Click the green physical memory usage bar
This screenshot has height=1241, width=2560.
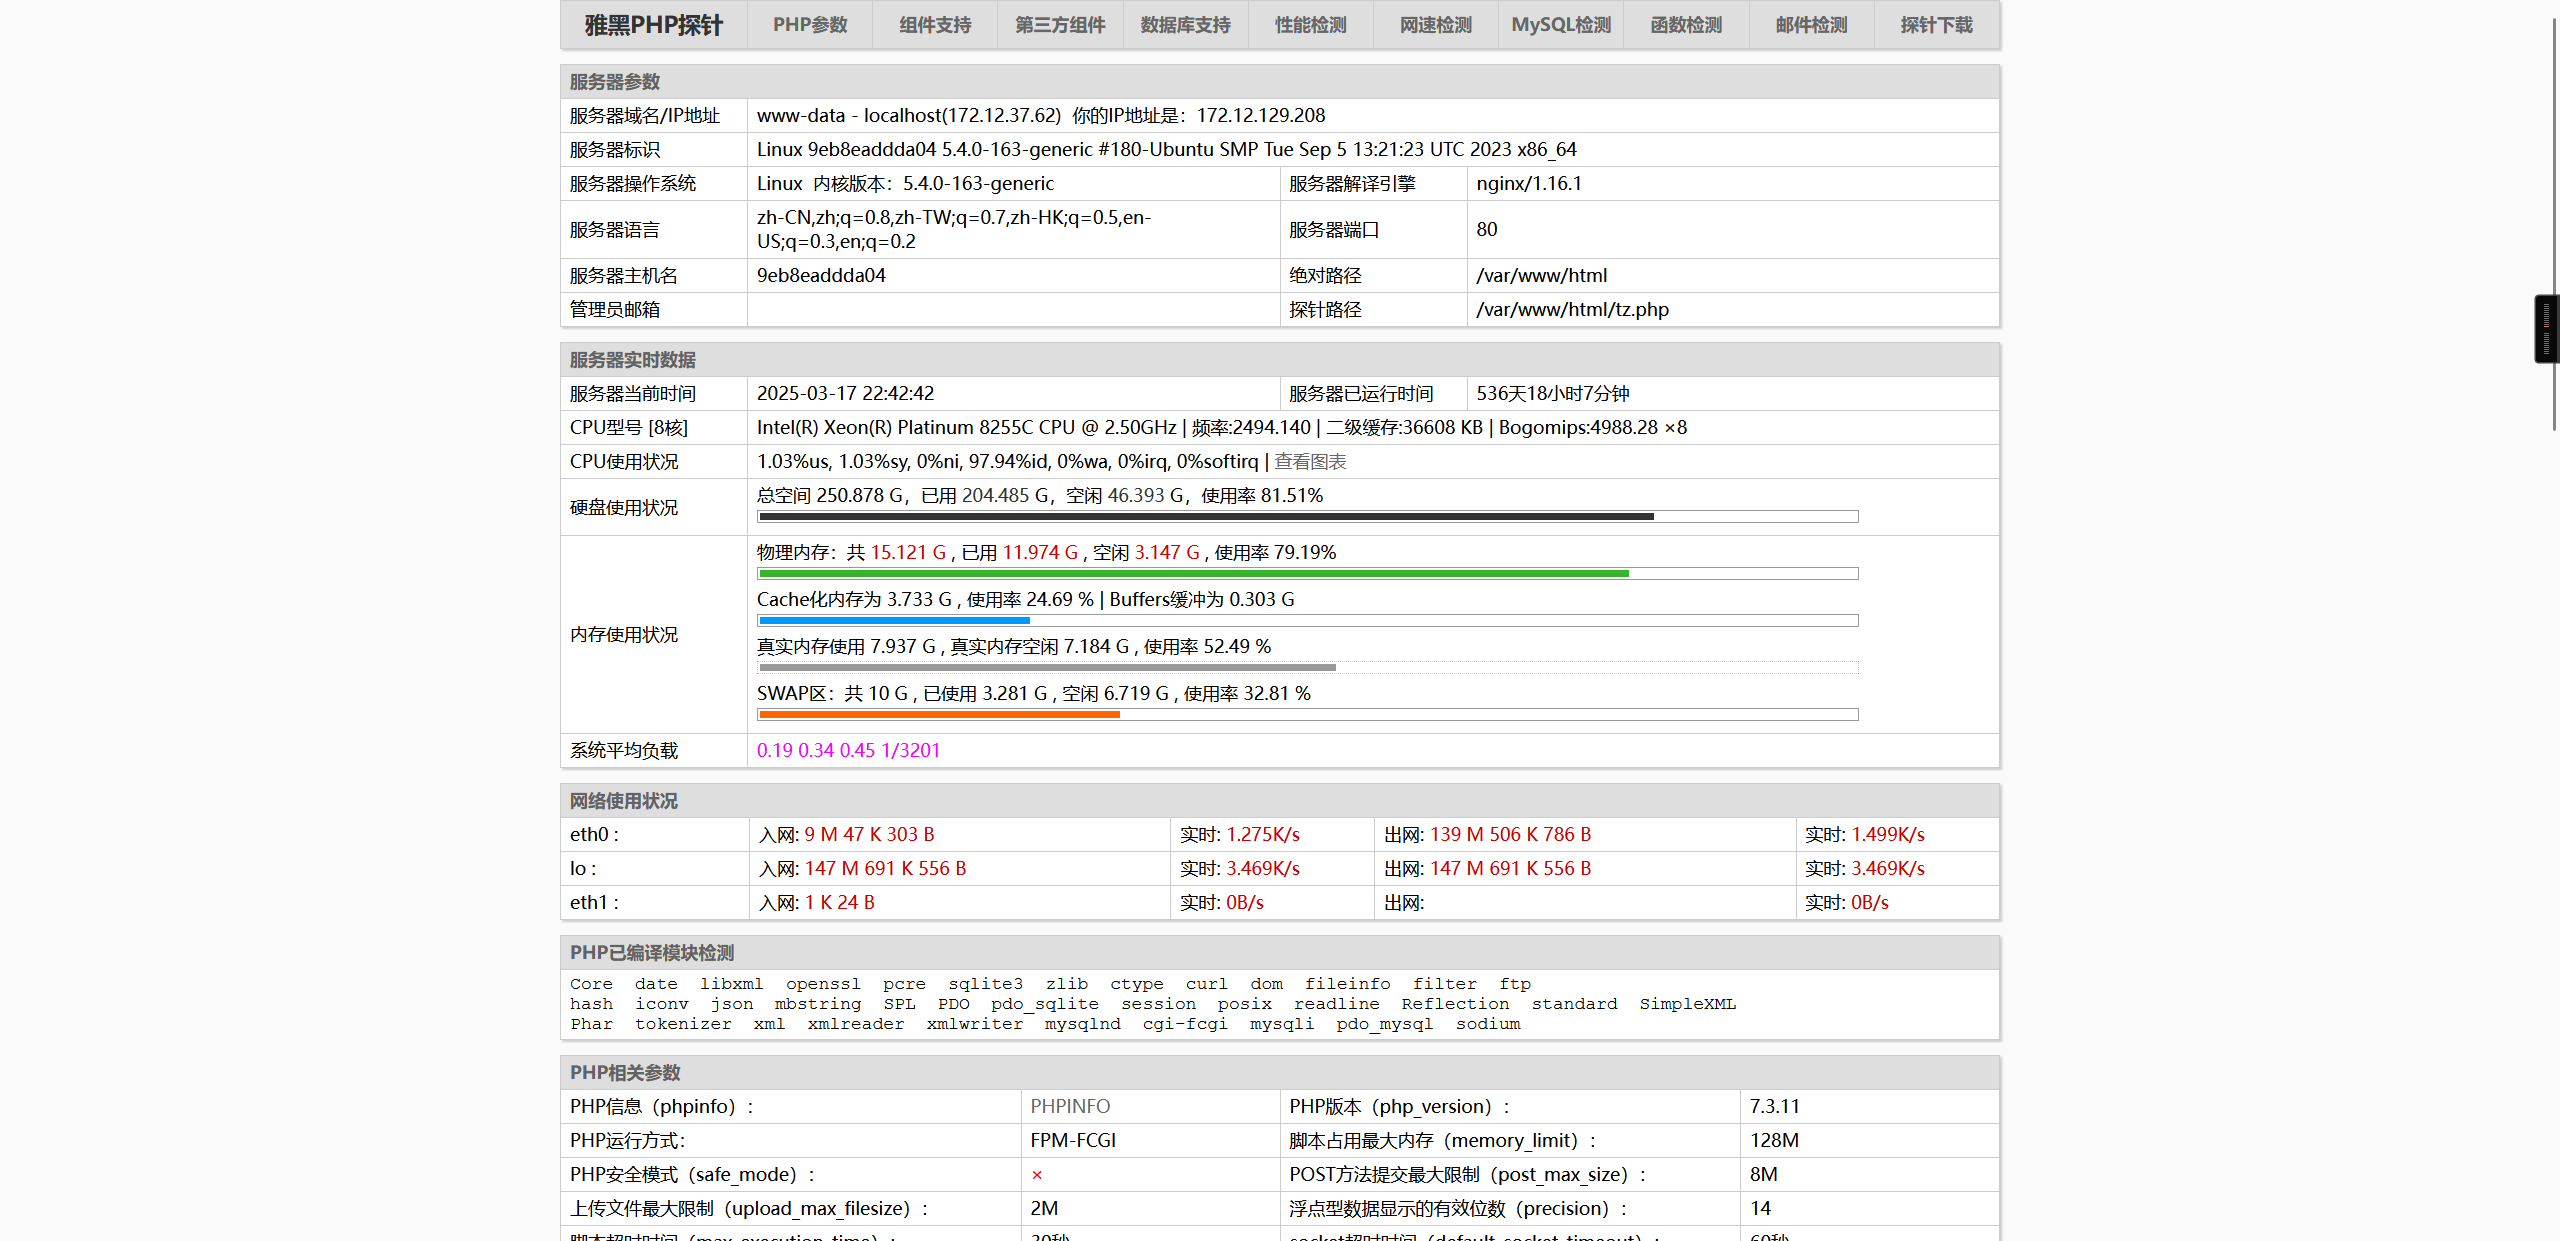tap(1193, 574)
